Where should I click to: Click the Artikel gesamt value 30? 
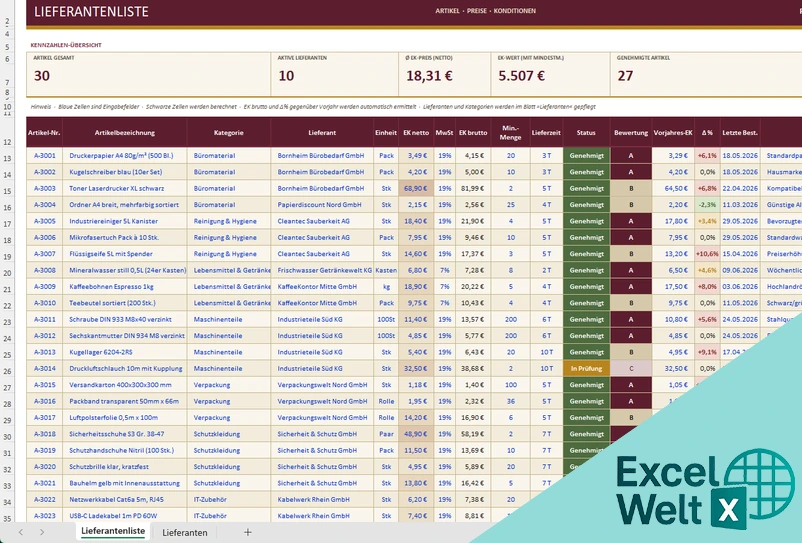(42, 76)
